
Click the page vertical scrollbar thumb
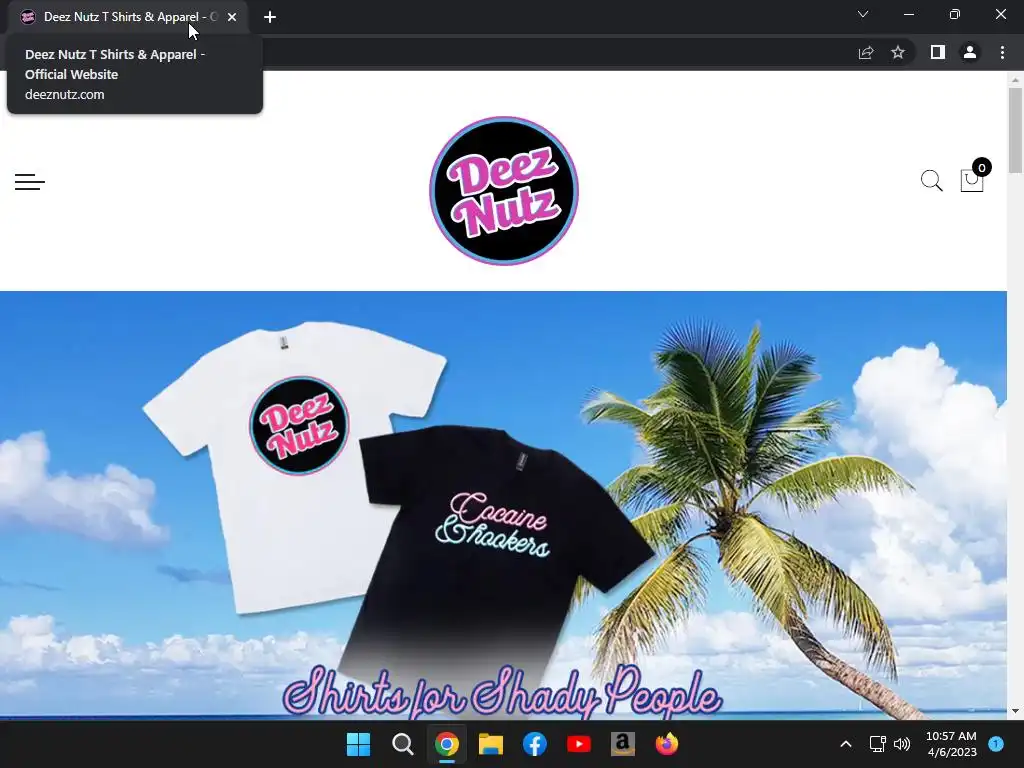coord(1015,130)
